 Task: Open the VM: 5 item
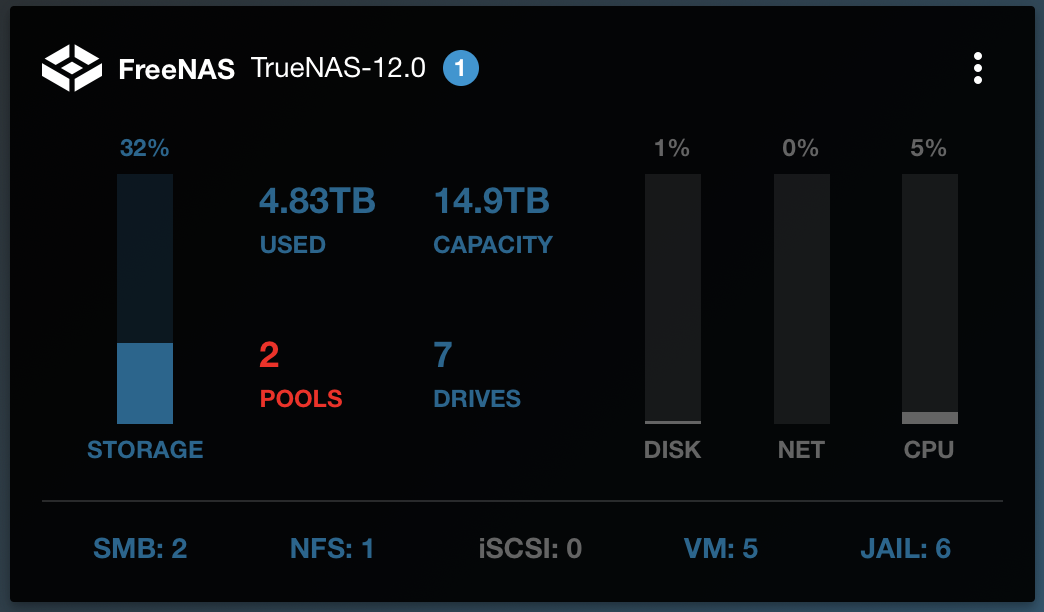coord(720,549)
